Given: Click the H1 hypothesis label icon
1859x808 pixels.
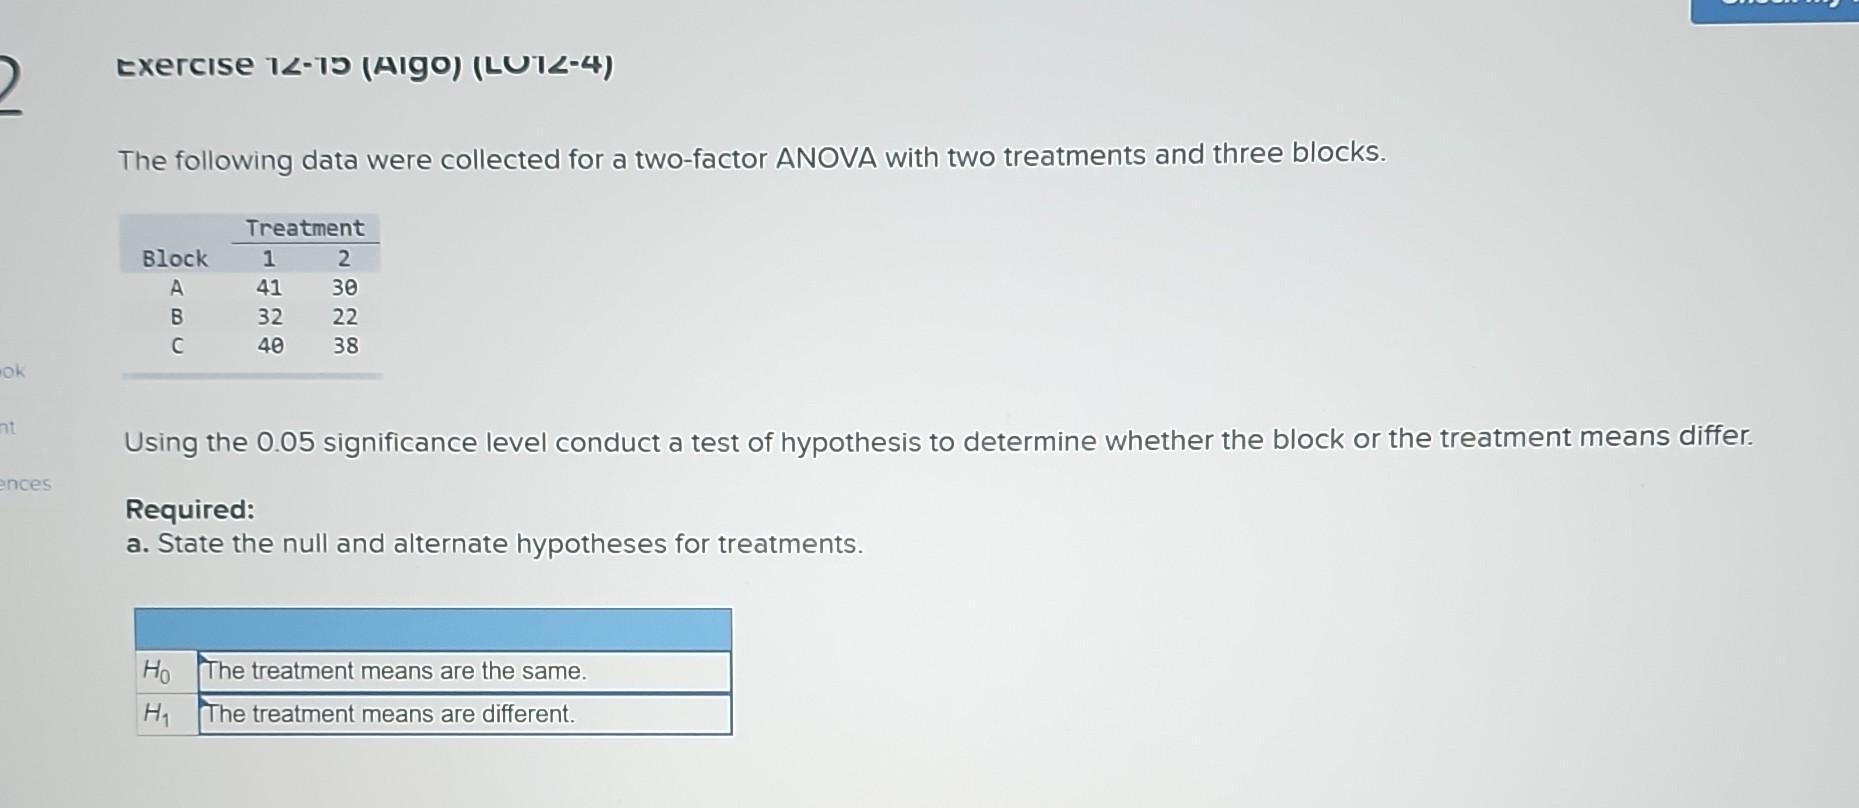Looking at the screenshot, I should click(x=160, y=714).
